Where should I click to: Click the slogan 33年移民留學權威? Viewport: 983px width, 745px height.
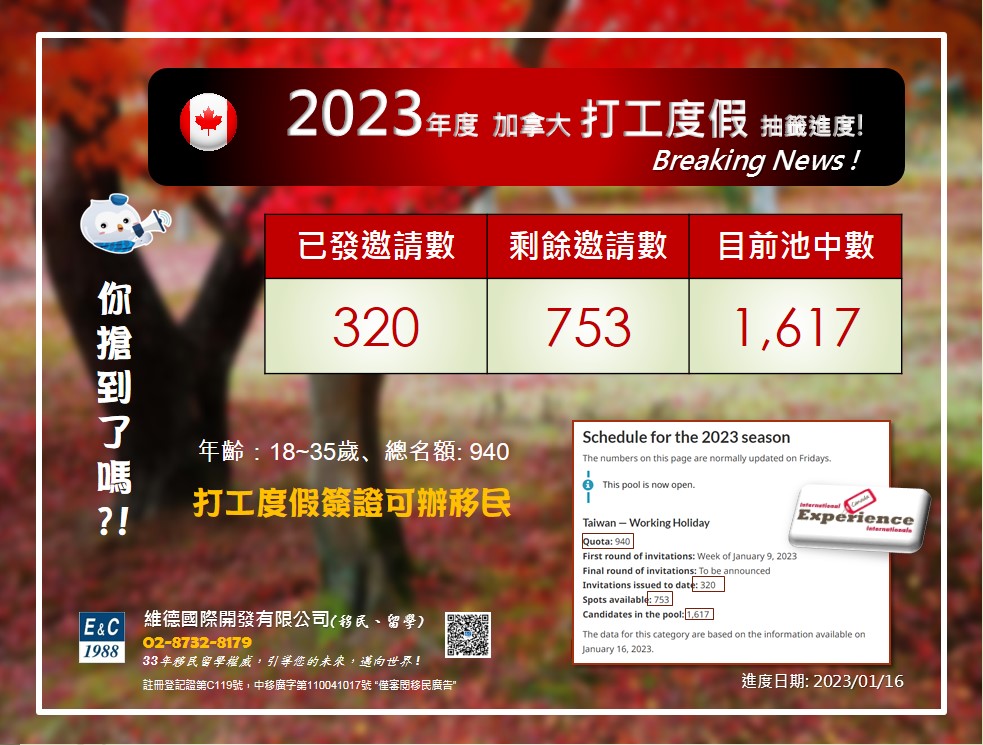[281, 662]
